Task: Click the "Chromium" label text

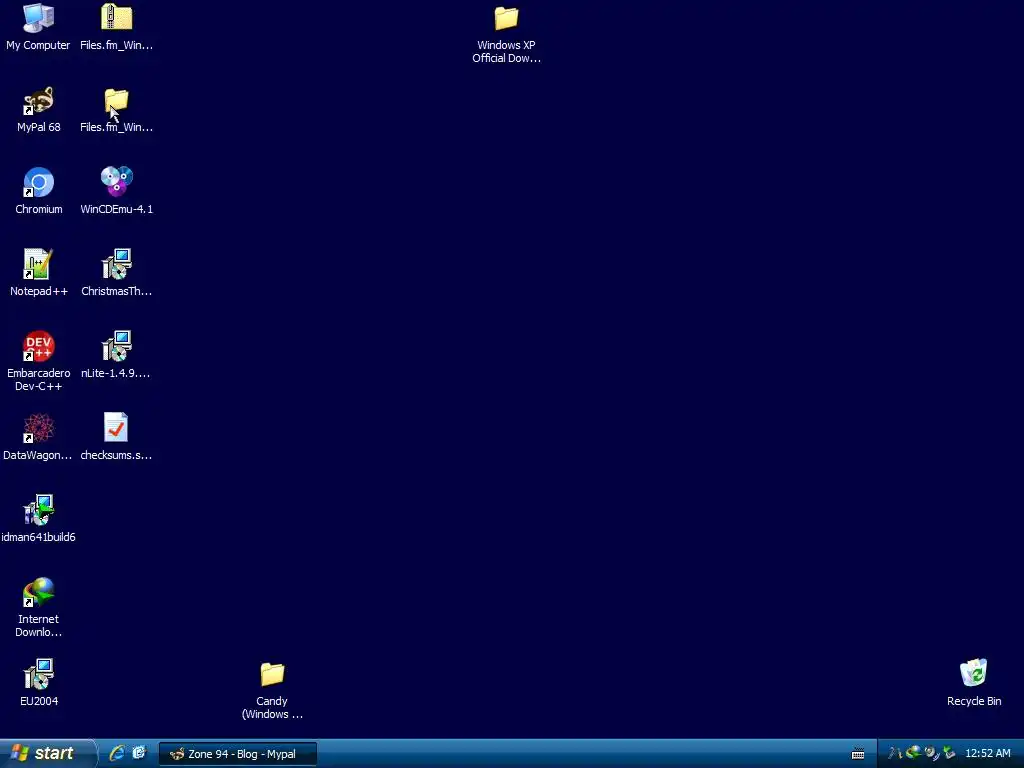Action: [x=39, y=209]
